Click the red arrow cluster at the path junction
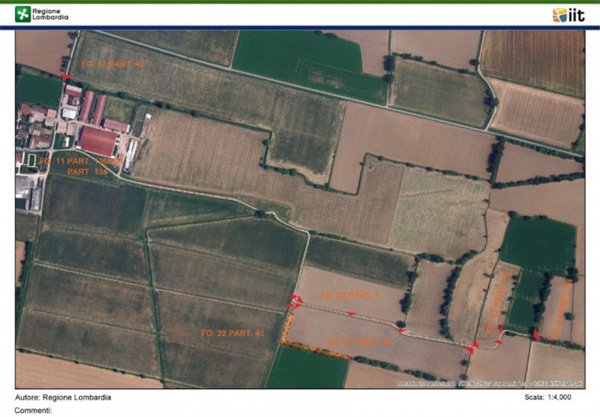The width and height of the screenshot is (600, 417). coord(295,301)
